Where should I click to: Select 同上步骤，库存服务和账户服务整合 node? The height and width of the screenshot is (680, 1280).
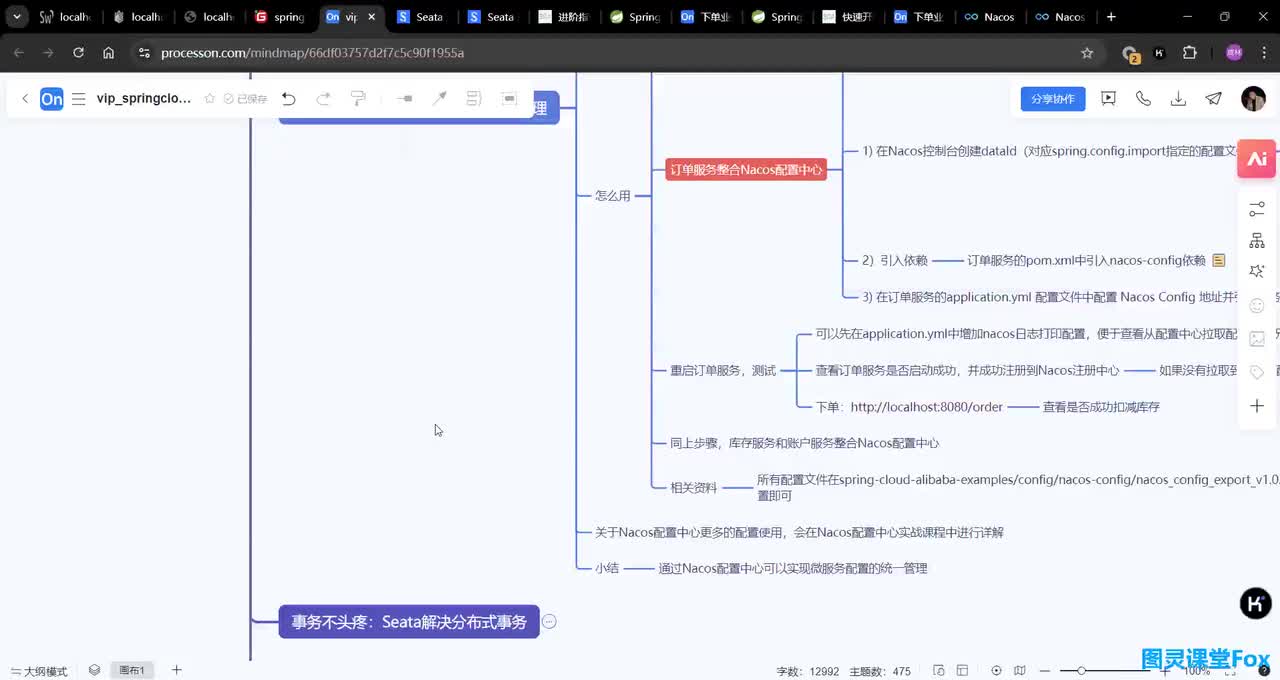[x=804, y=442]
